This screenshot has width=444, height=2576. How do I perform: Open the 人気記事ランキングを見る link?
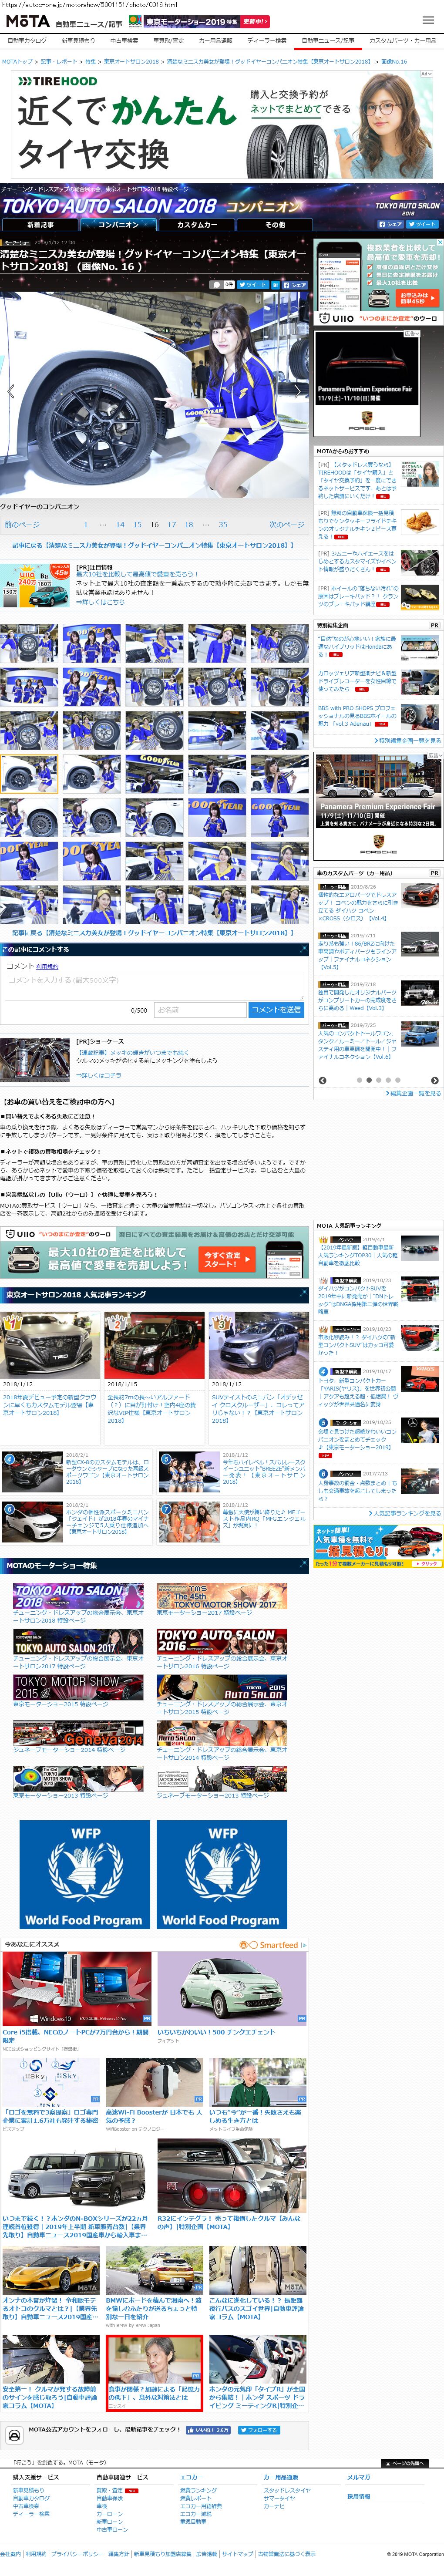click(405, 1513)
